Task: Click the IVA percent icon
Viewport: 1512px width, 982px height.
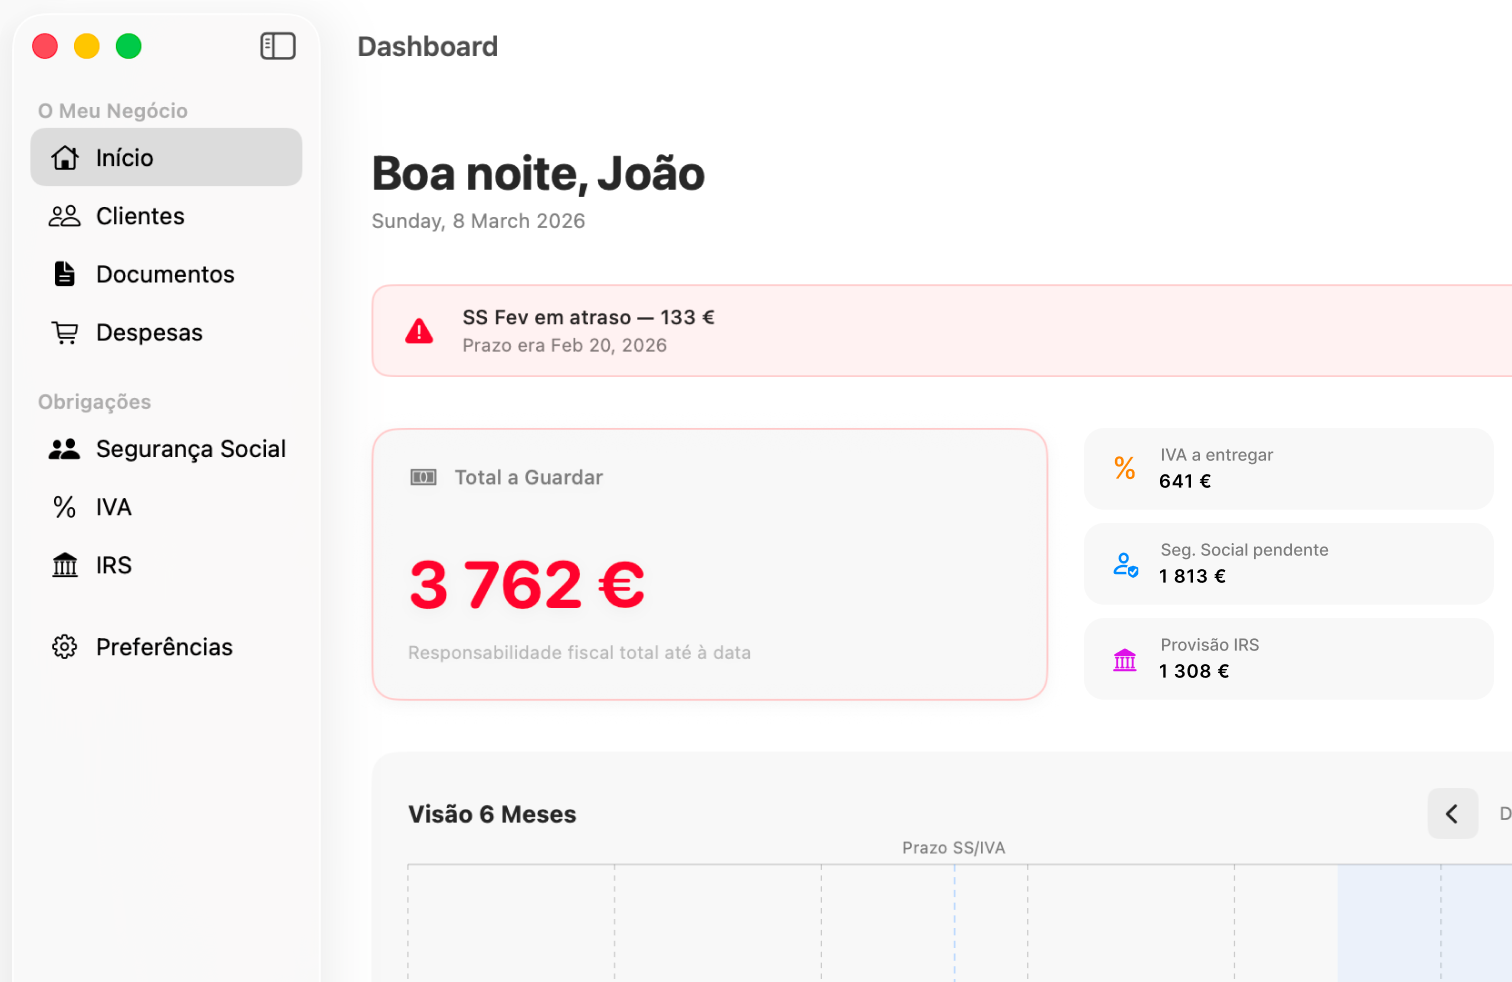Action: point(63,506)
